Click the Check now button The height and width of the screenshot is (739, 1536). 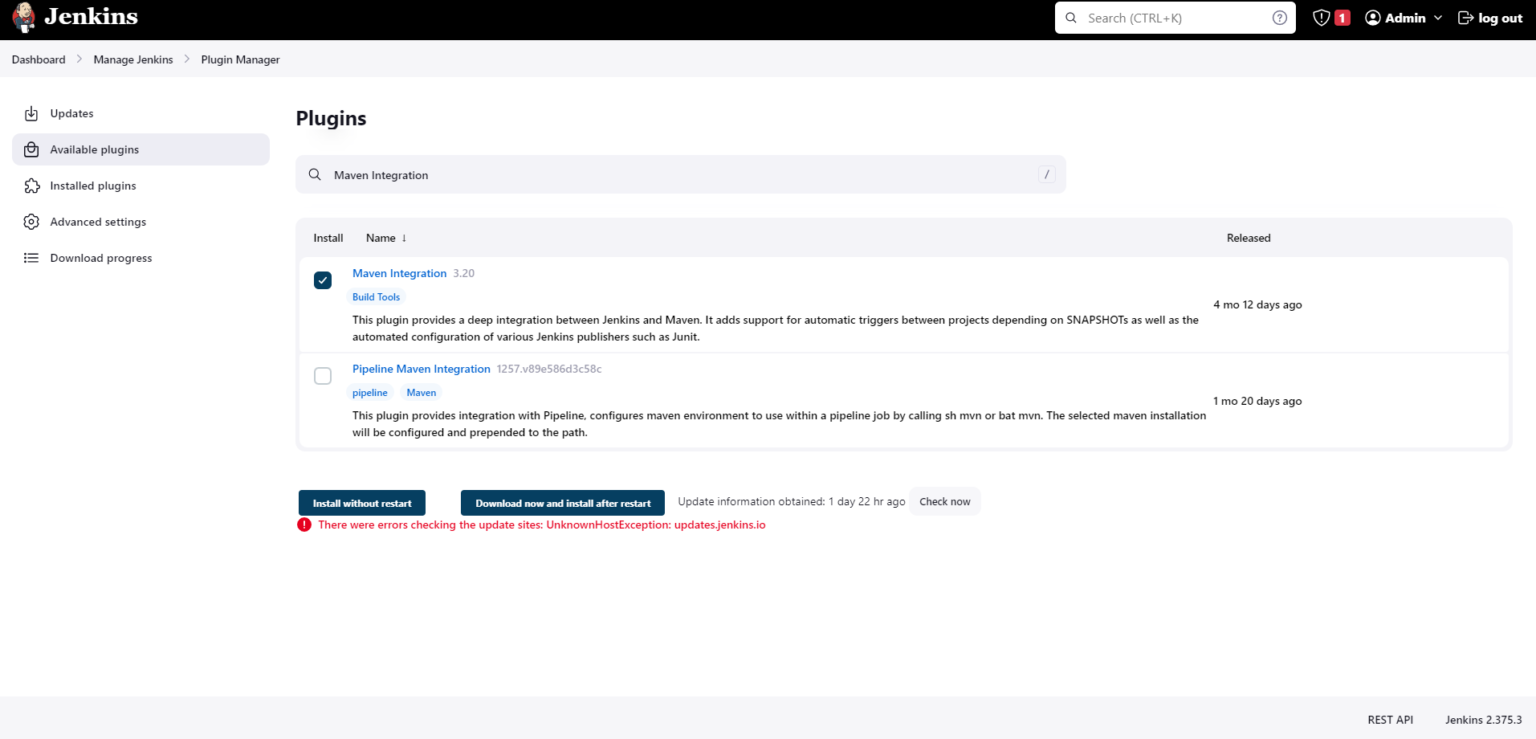pos(944,501)
